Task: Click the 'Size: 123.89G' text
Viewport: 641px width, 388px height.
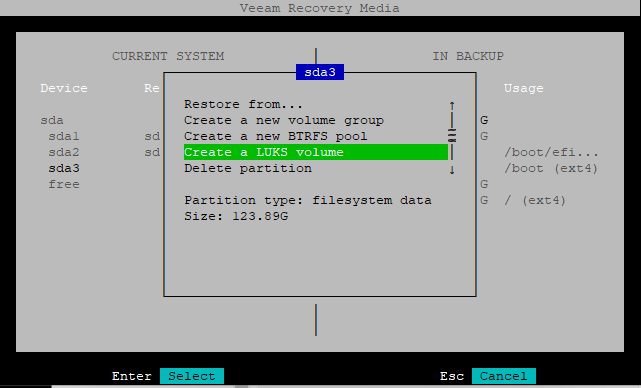Action: (236, 216)
